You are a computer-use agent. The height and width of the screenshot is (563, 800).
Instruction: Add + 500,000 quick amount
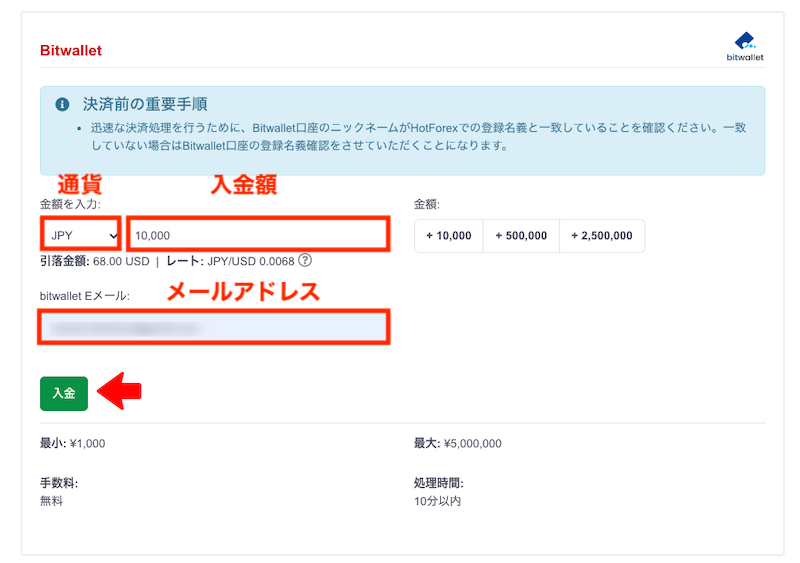(521, 236)
